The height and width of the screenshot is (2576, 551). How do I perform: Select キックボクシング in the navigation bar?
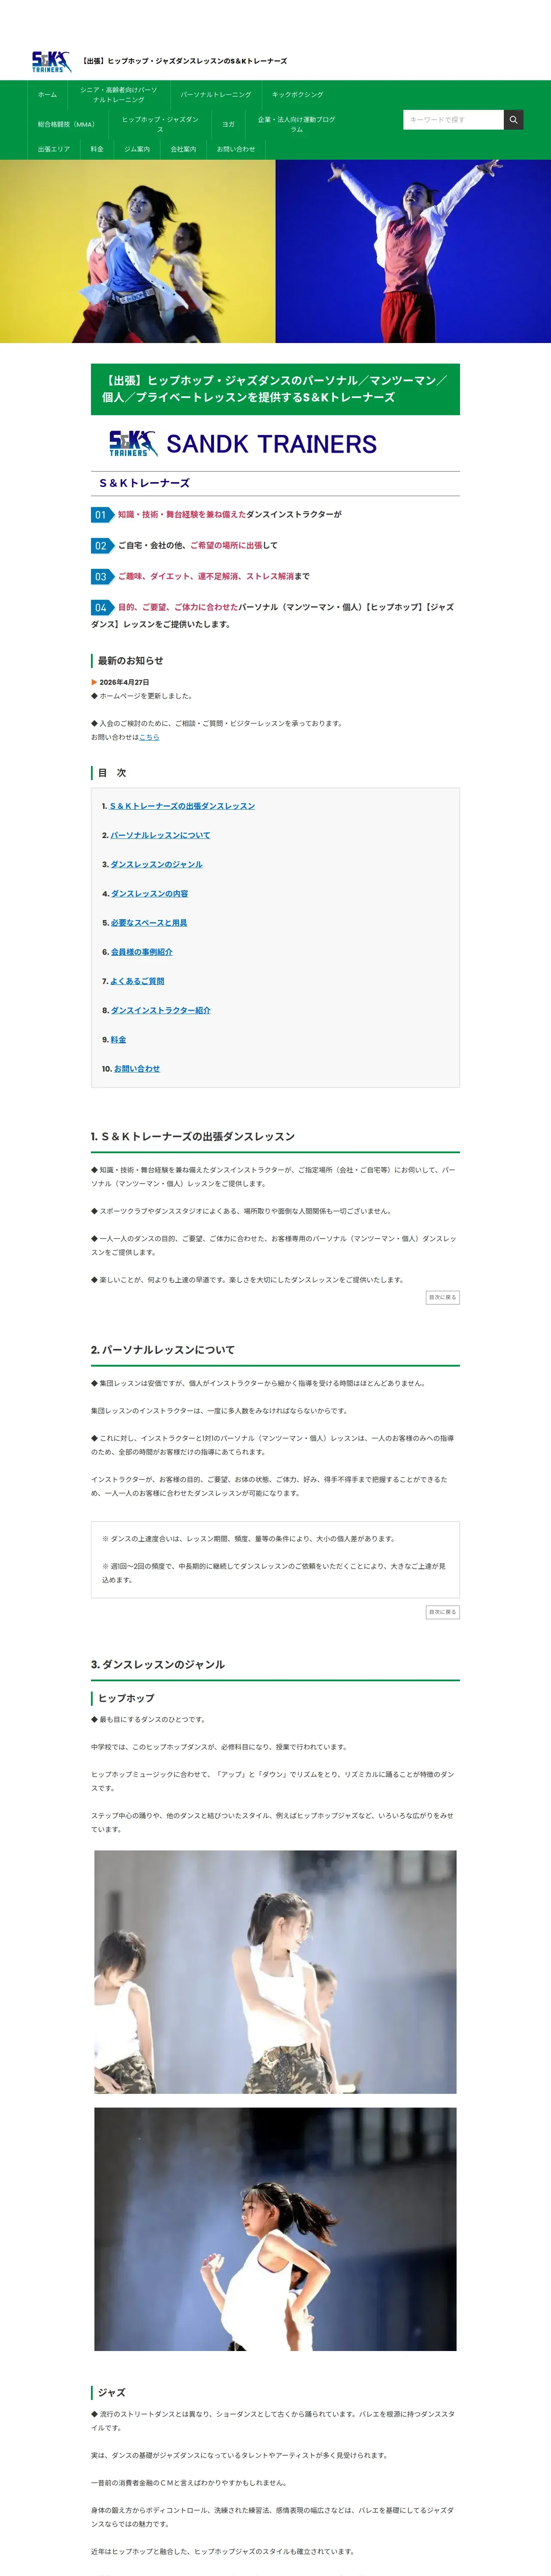point(298,95)
